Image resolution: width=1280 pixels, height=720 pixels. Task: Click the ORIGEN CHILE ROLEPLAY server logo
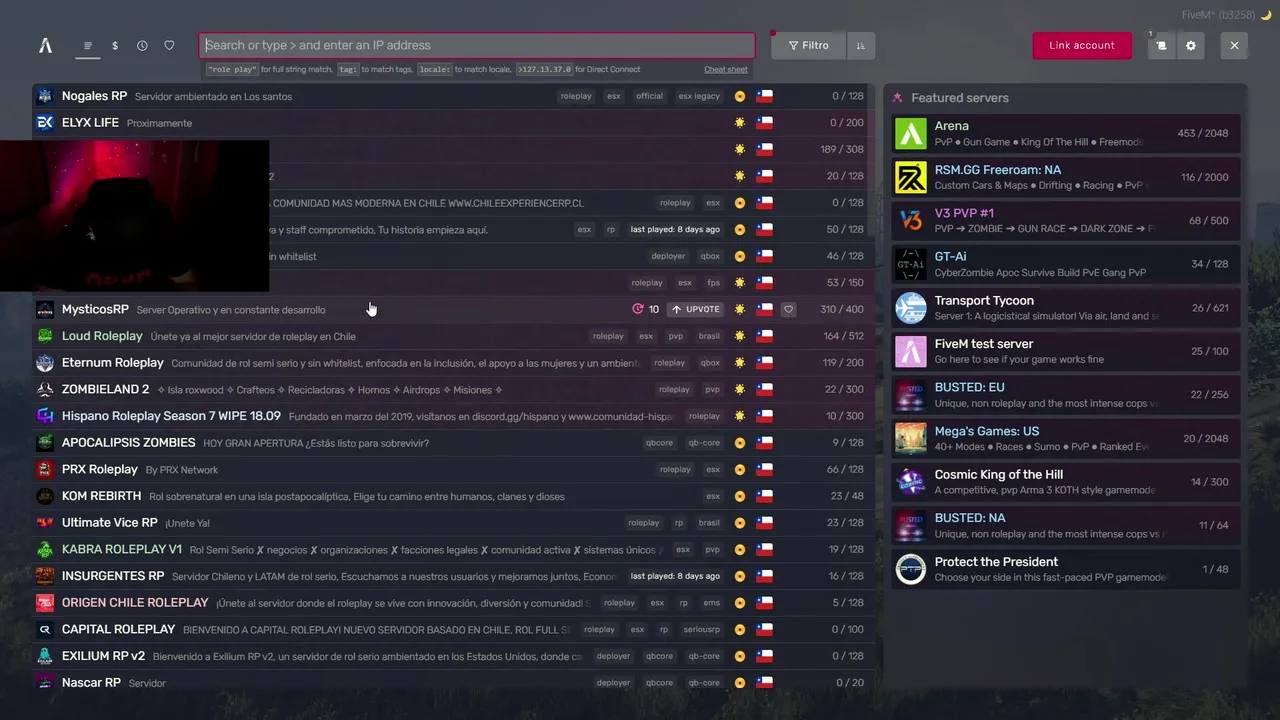tap(45, 603)
